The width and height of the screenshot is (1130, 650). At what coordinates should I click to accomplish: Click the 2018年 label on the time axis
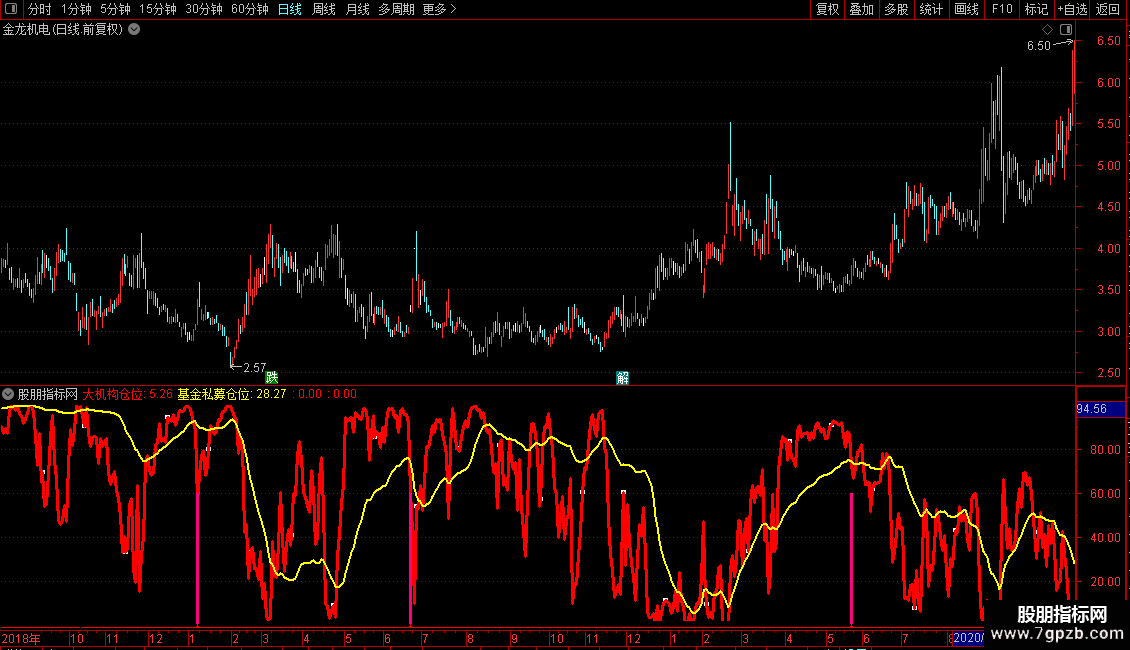(21, 638)
